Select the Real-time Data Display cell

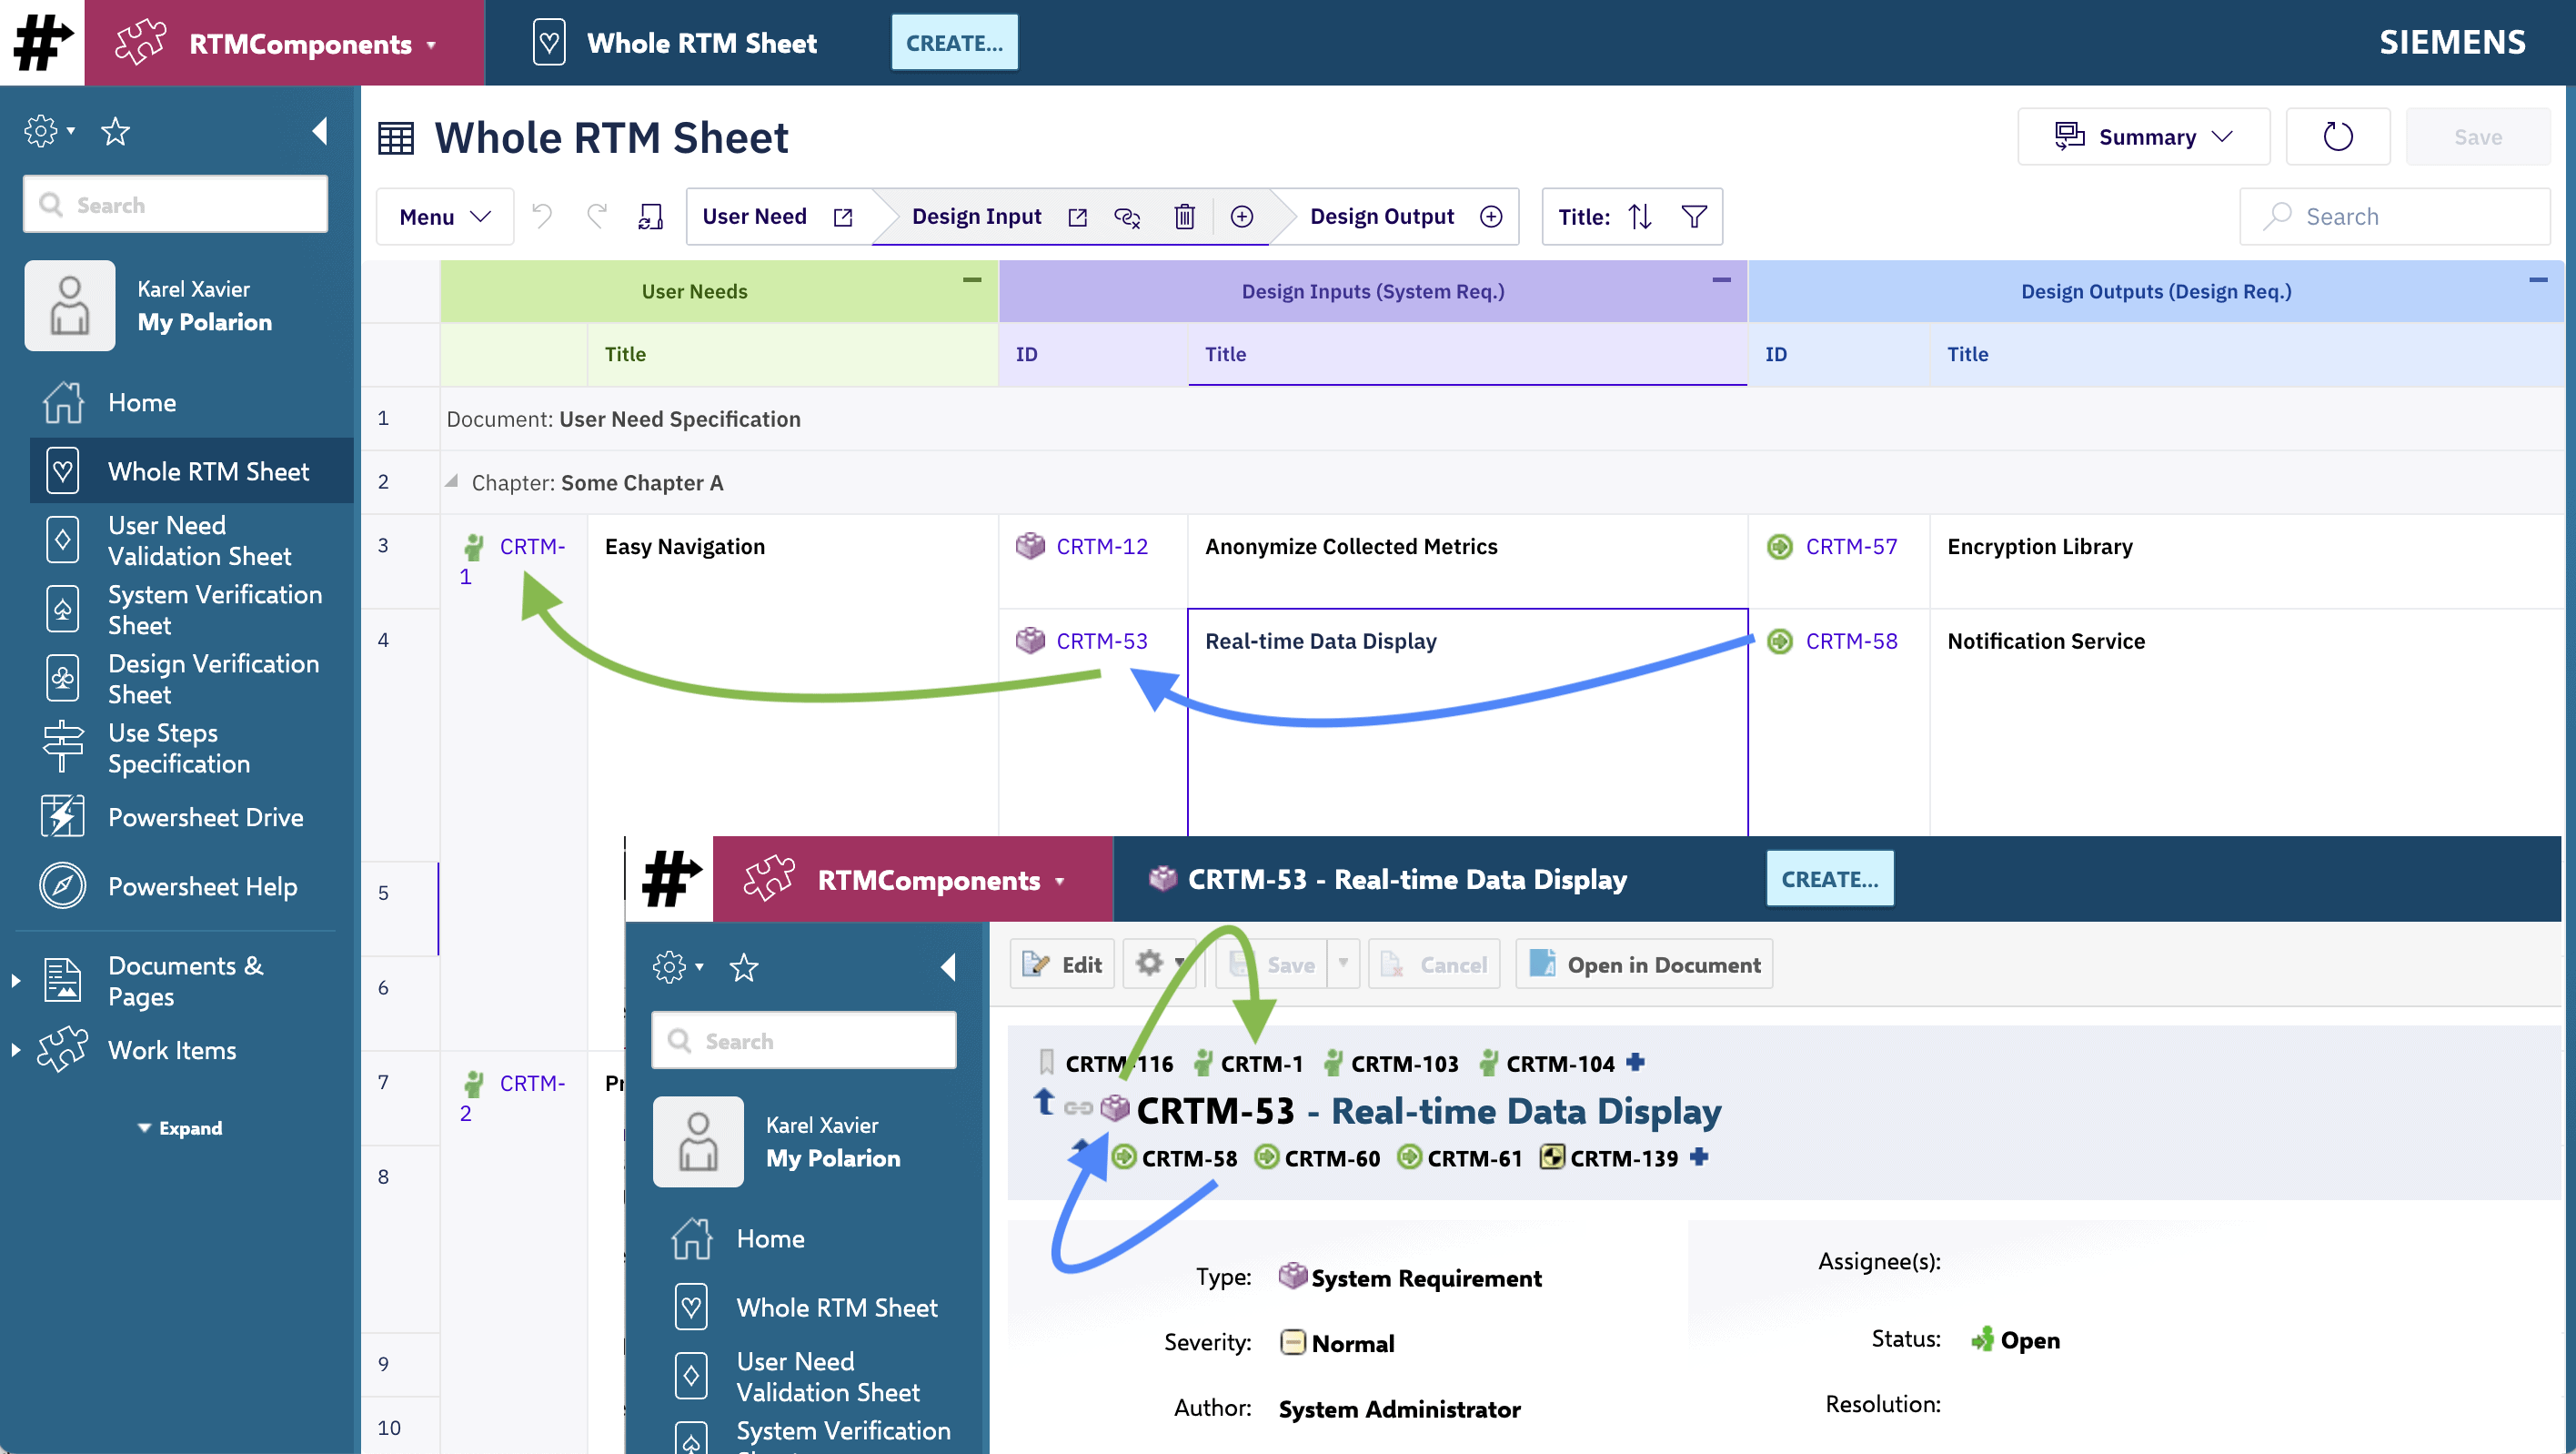pos(1467,722)
